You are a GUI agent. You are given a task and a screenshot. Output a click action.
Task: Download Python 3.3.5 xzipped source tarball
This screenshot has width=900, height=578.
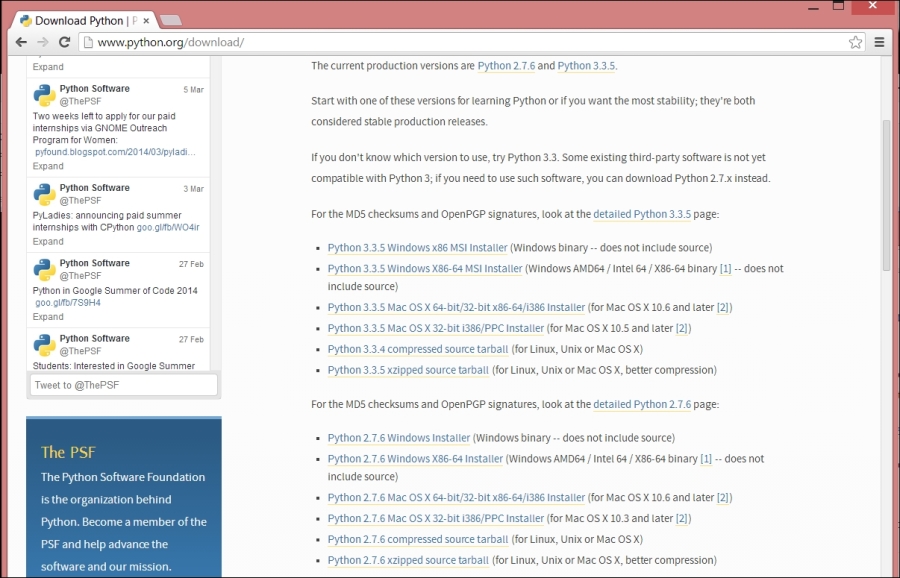408,370
